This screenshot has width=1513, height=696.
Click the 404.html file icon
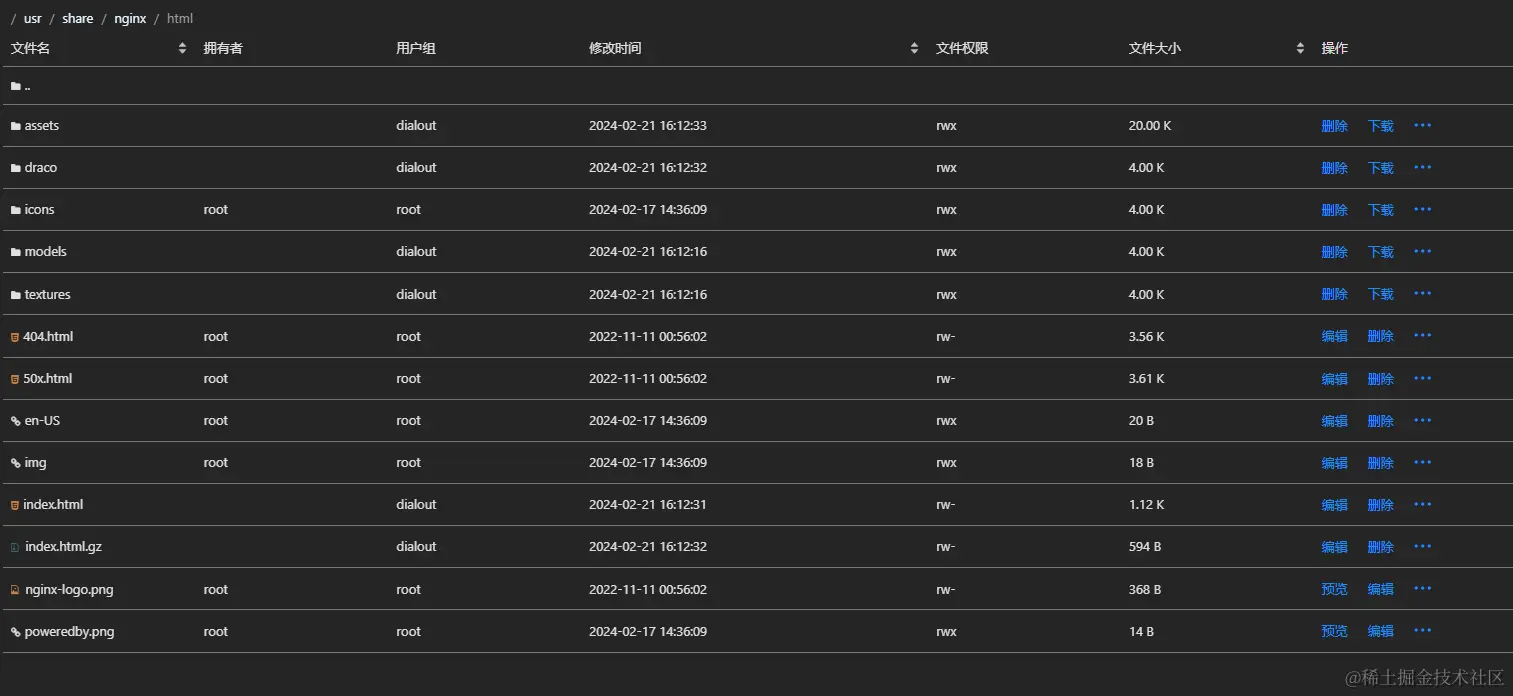[x=15, y=337]
